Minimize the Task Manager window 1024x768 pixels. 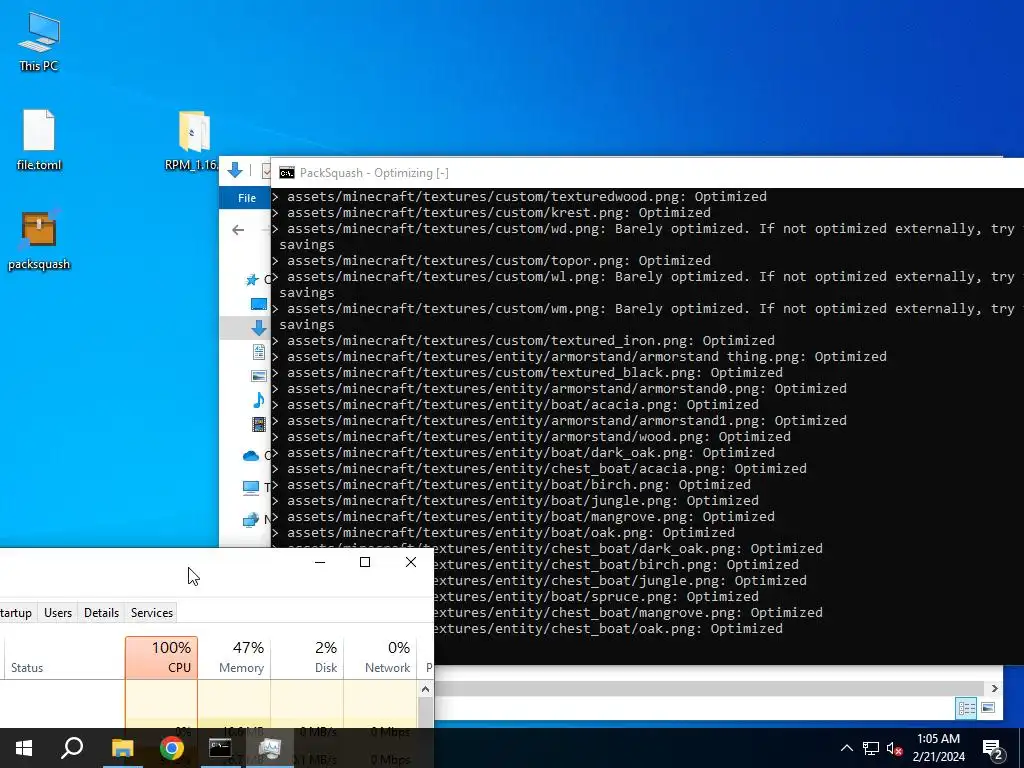pos(320,562)
